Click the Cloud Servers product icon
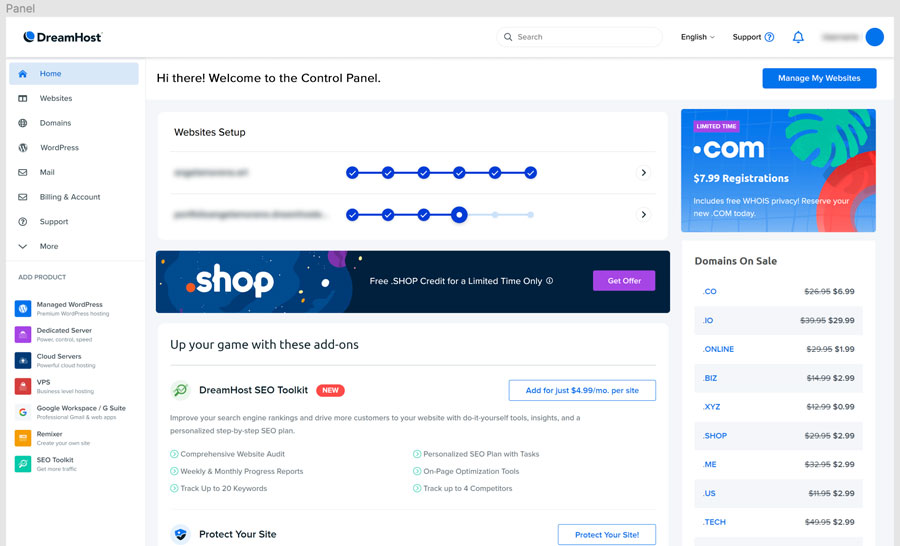The height and width of the screenshot is (546, 900). 23,360
